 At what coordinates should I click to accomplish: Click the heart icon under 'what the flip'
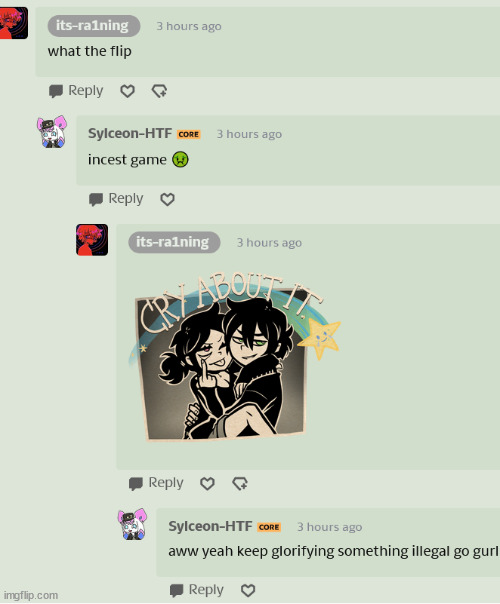pyautogui.click(x=127, y=91)
